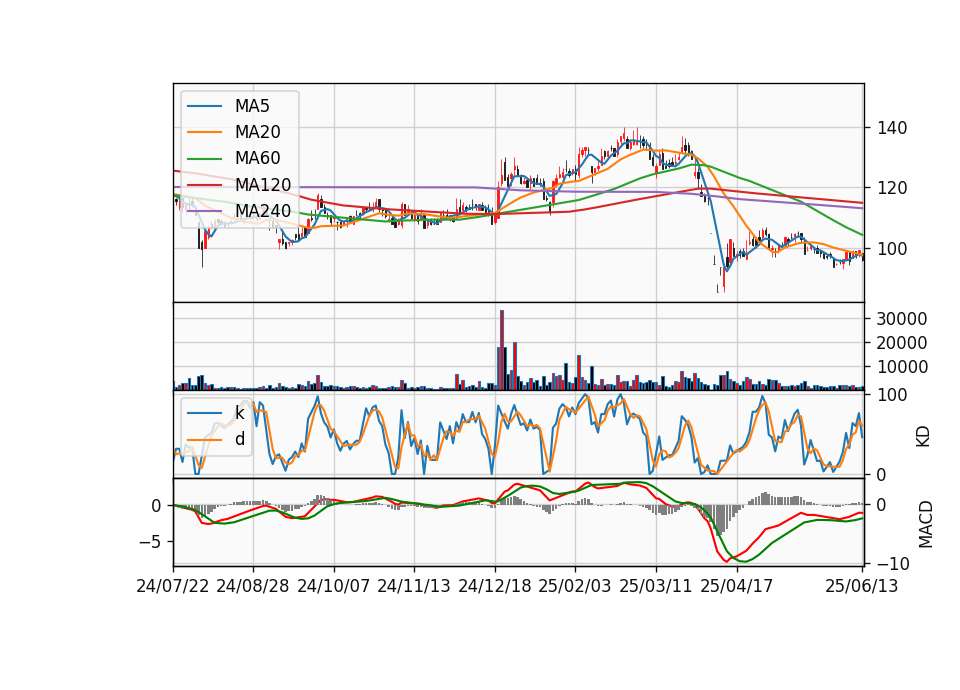Click the 24/08/28 date label
Viewport: 960px width, 690px height.
pyautogui.click(x=253, y=586)
